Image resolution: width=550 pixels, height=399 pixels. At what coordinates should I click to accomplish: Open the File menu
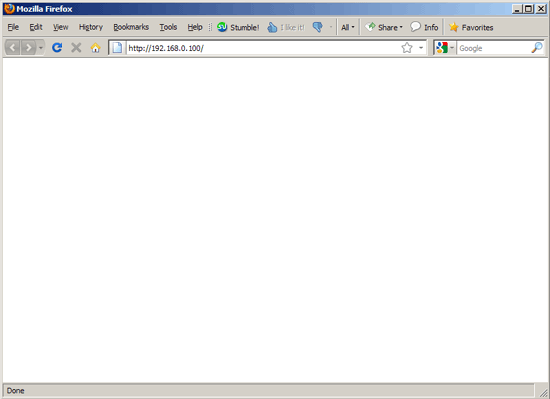13,27
